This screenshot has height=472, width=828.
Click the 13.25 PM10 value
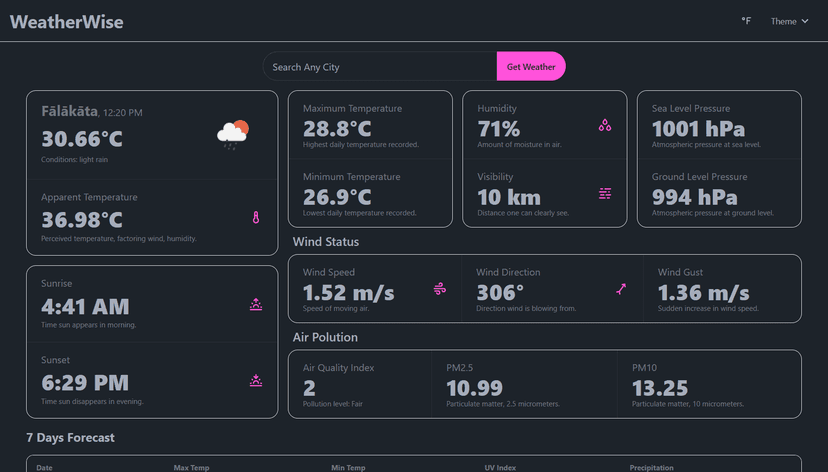[660, 388]
